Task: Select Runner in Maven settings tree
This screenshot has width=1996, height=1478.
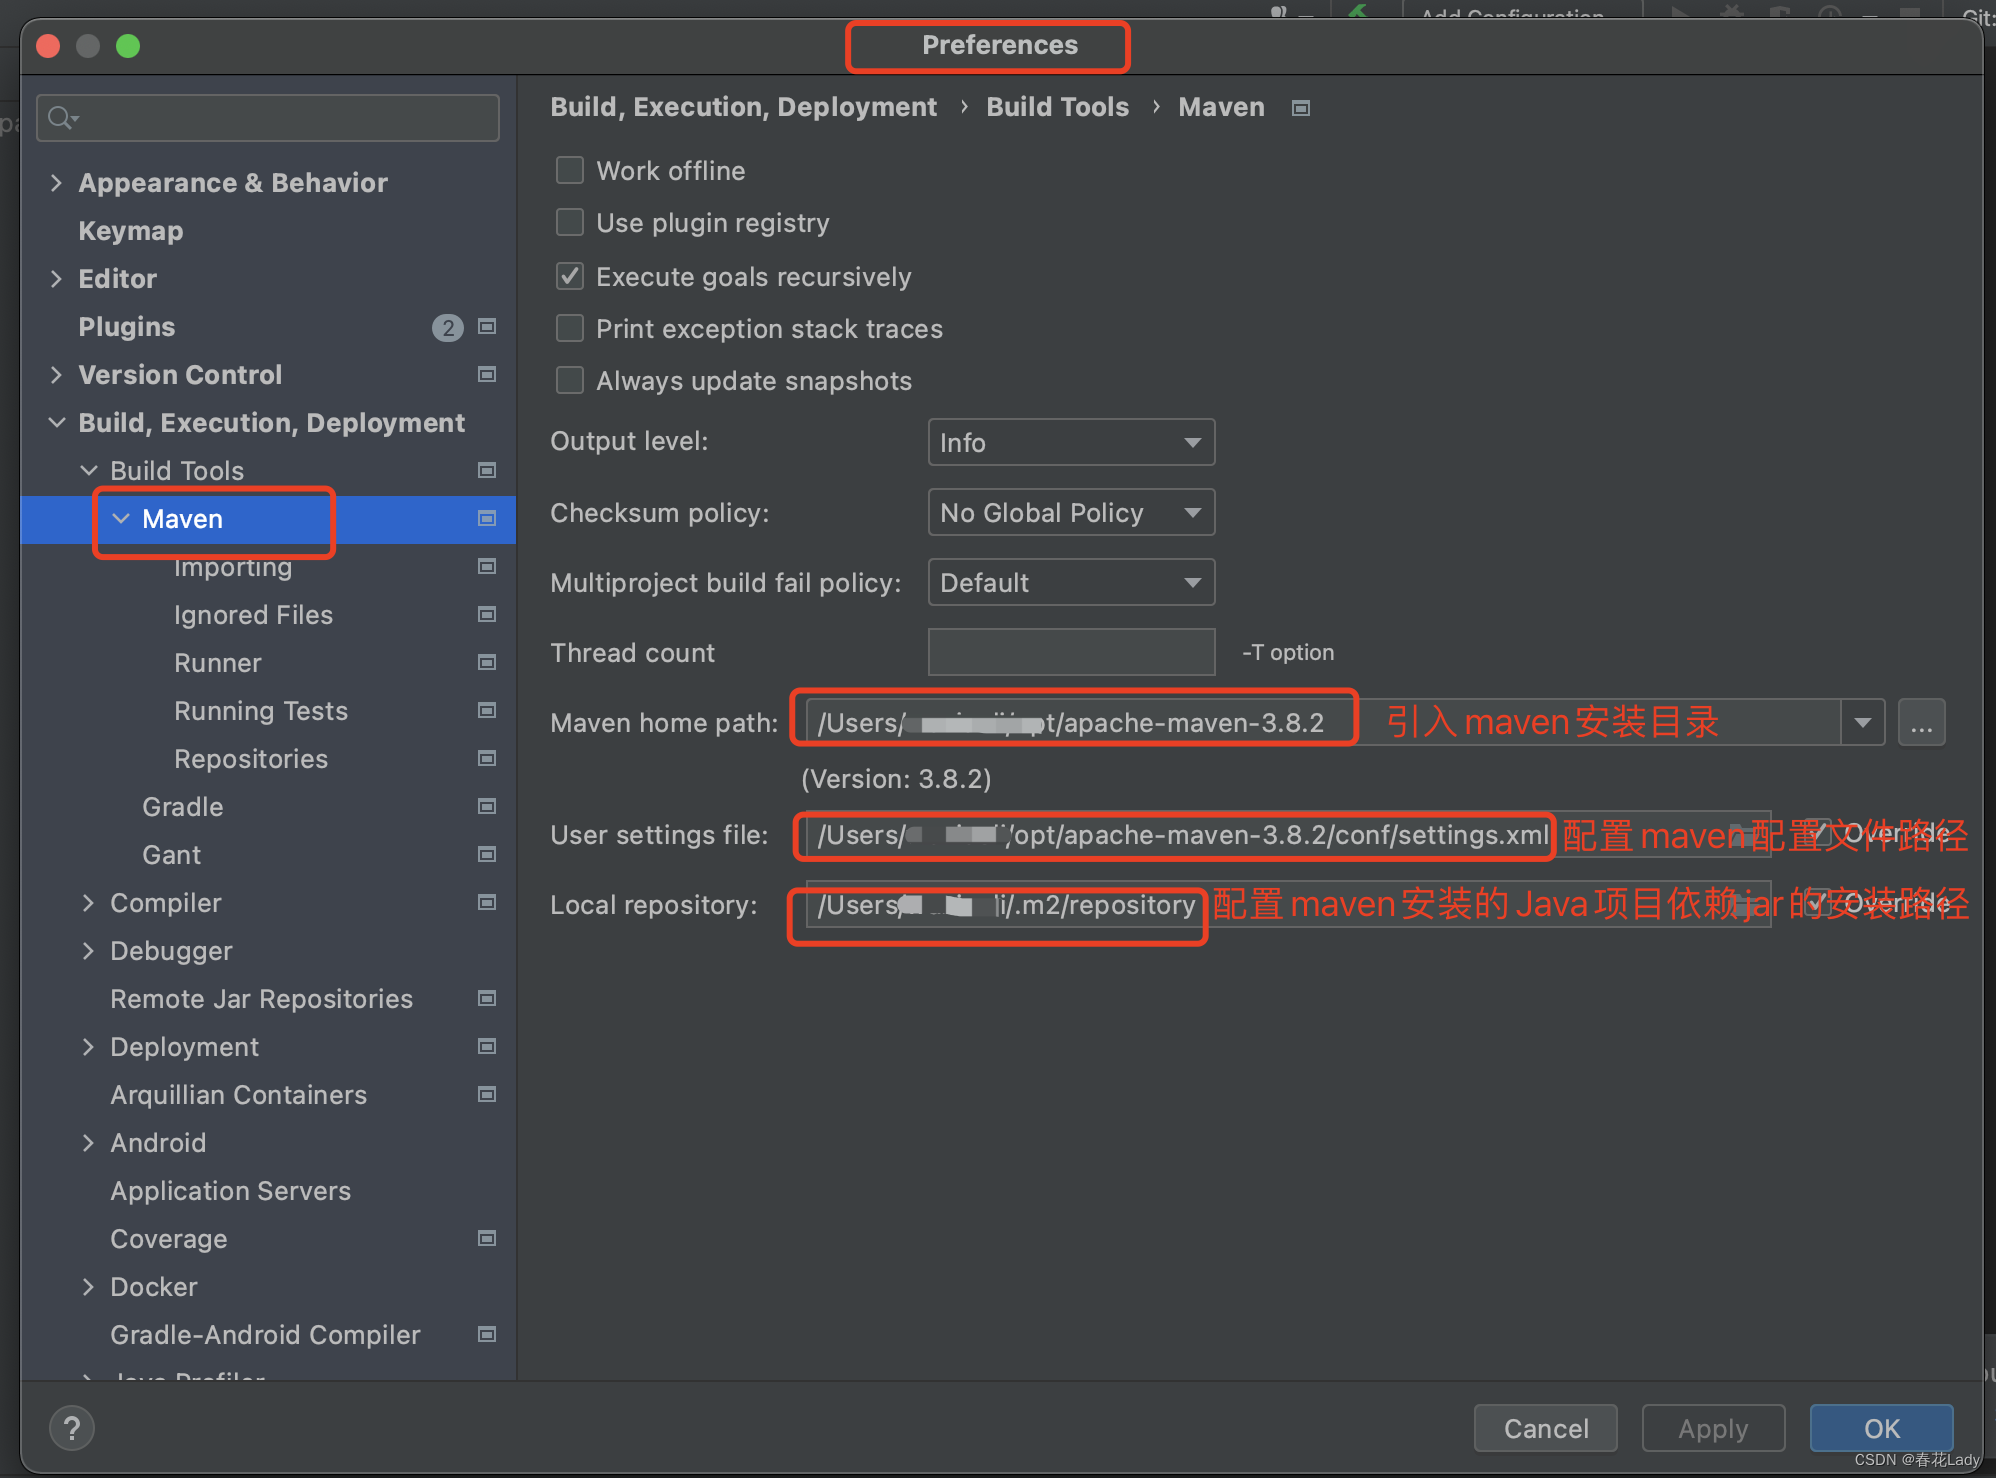Action: [218, 663]
